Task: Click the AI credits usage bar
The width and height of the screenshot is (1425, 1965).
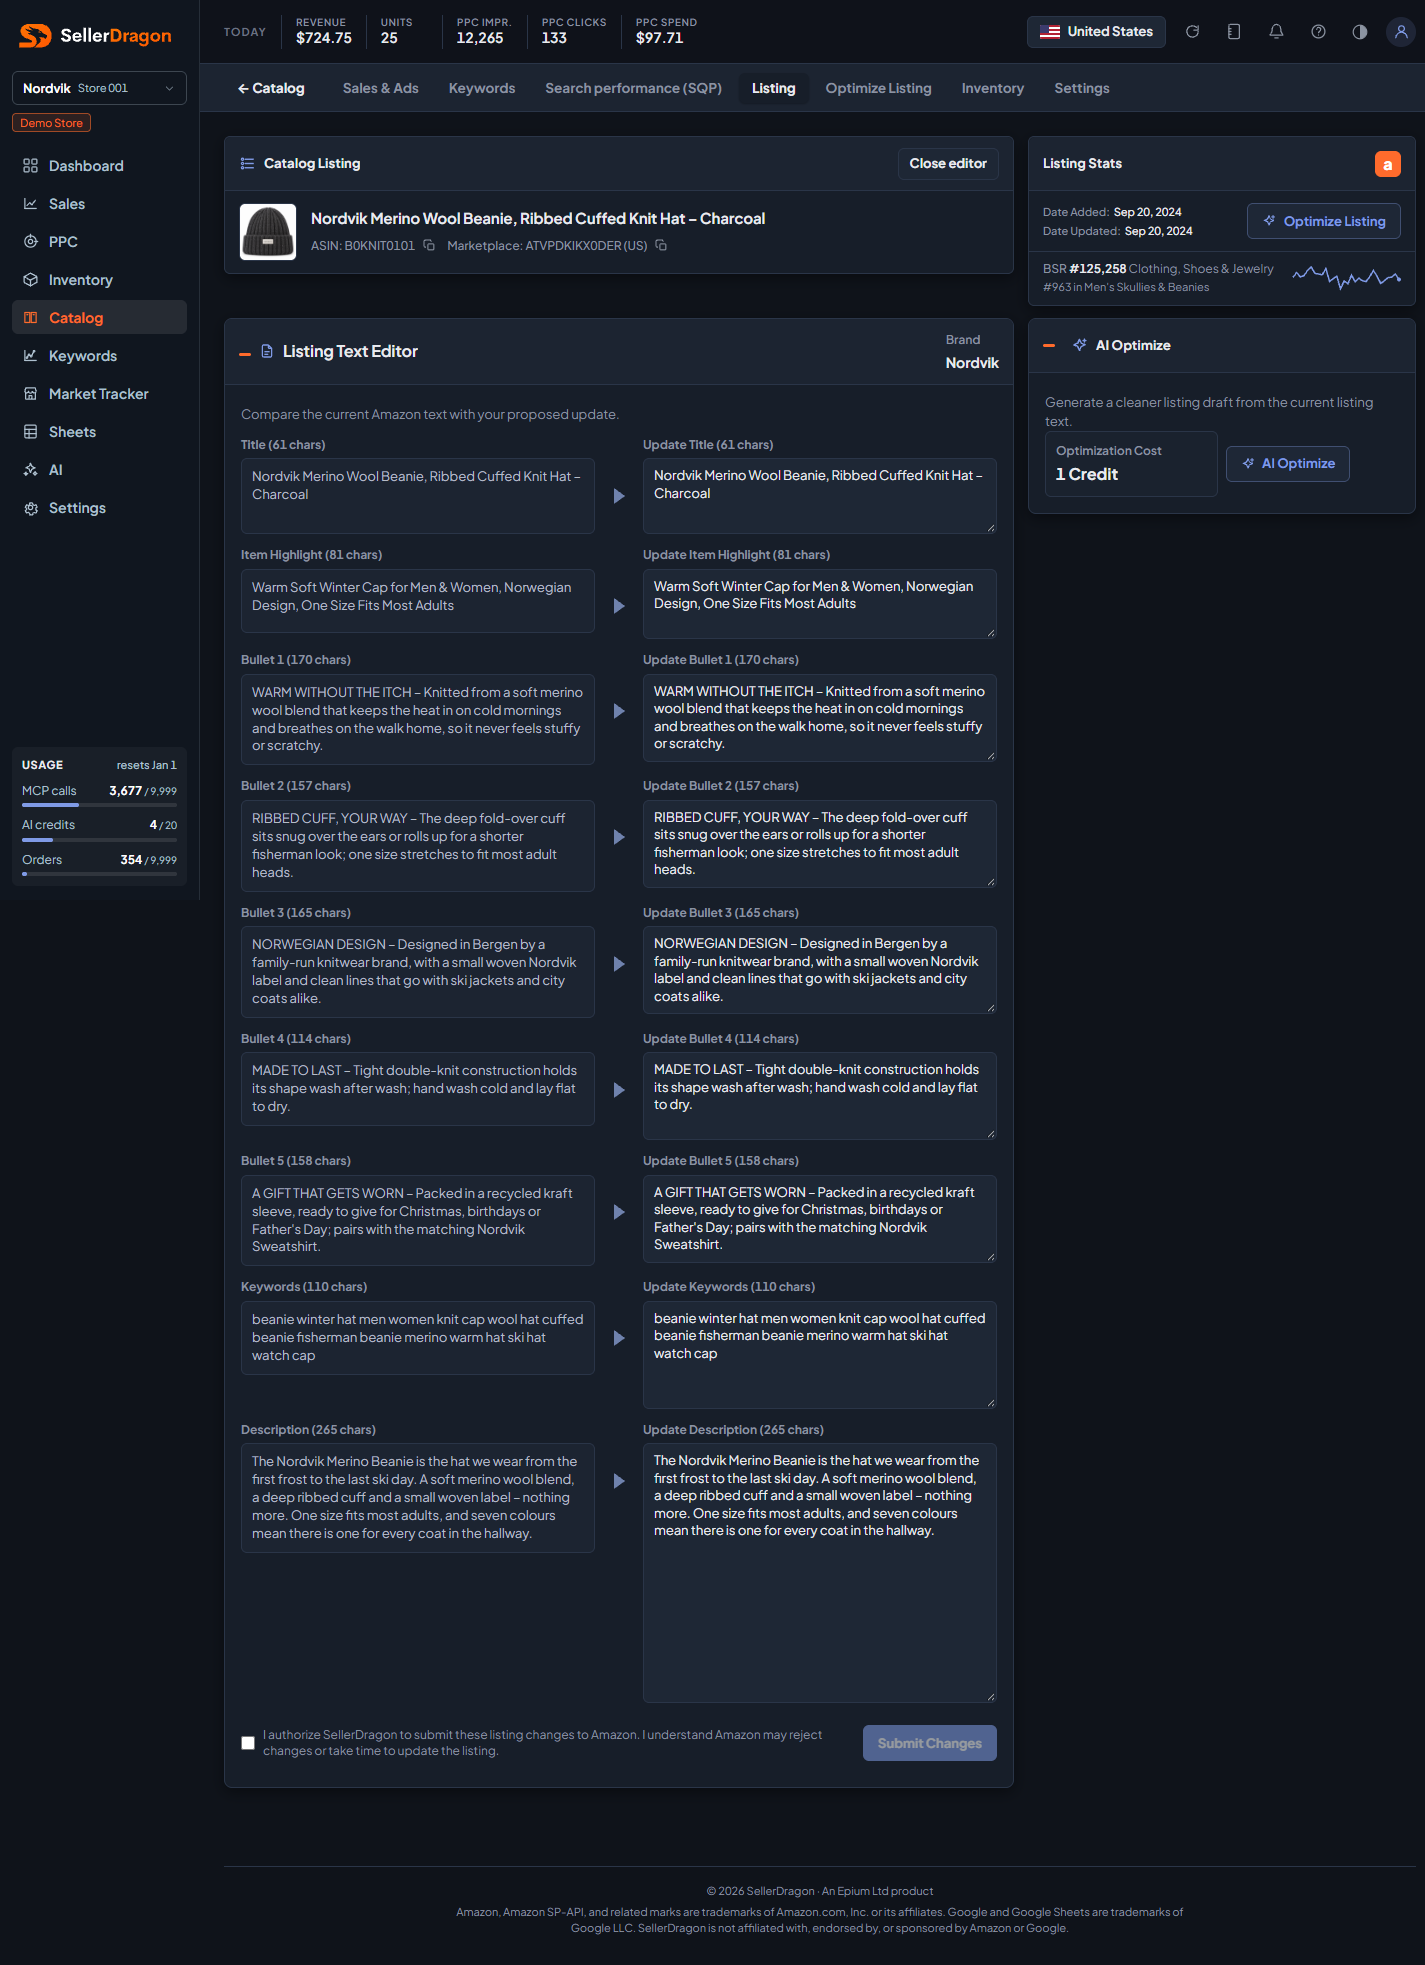Action: pos(99,840)
